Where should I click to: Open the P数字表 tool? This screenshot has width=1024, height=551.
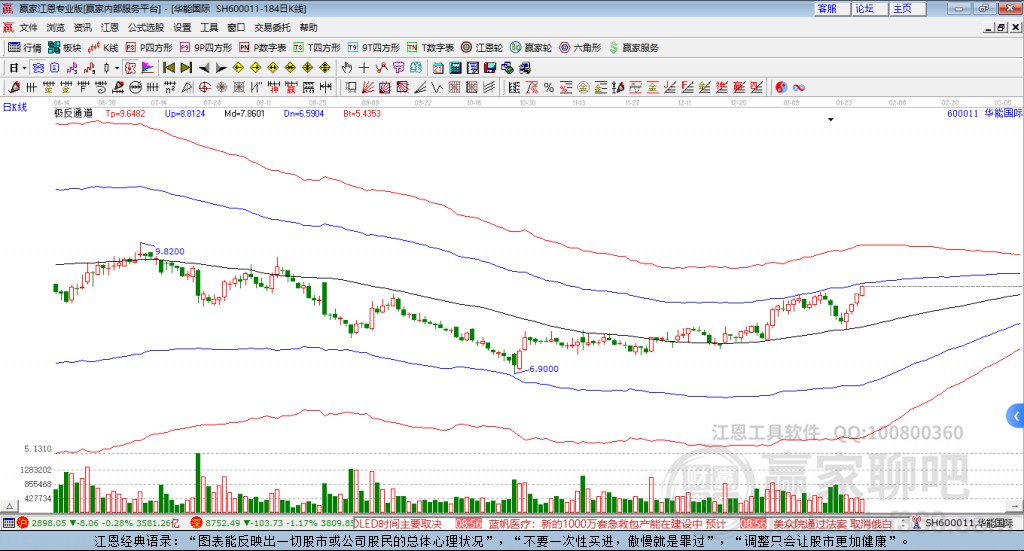pyautogui.click(x=263, y=48)
